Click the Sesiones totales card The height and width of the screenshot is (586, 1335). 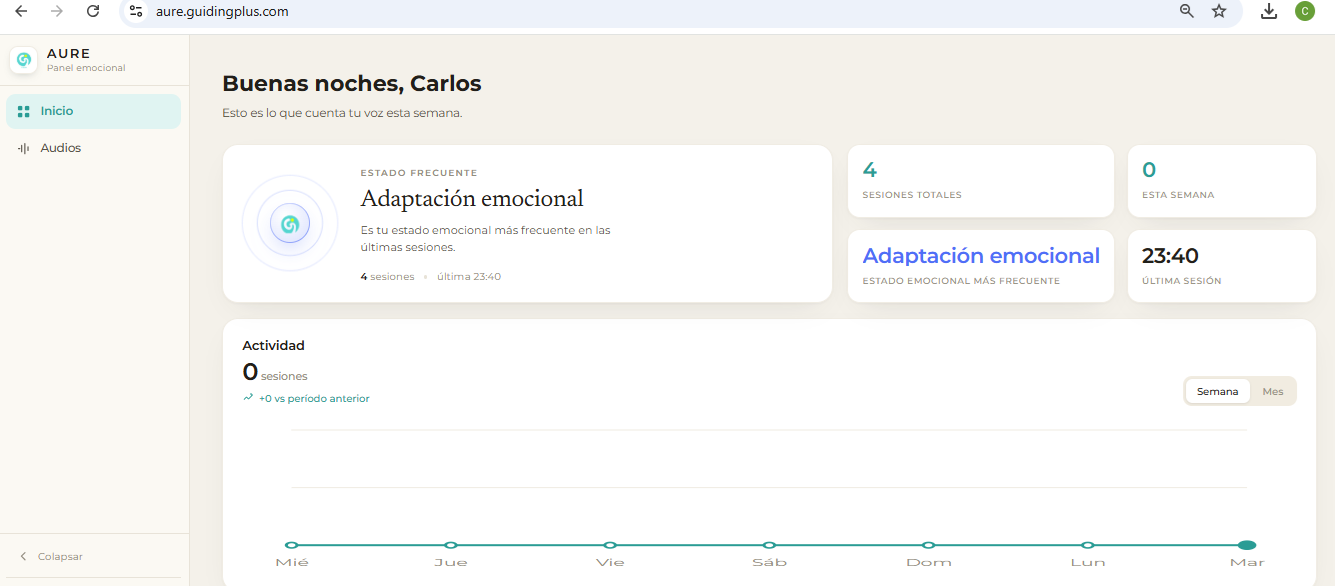(981, 181)
